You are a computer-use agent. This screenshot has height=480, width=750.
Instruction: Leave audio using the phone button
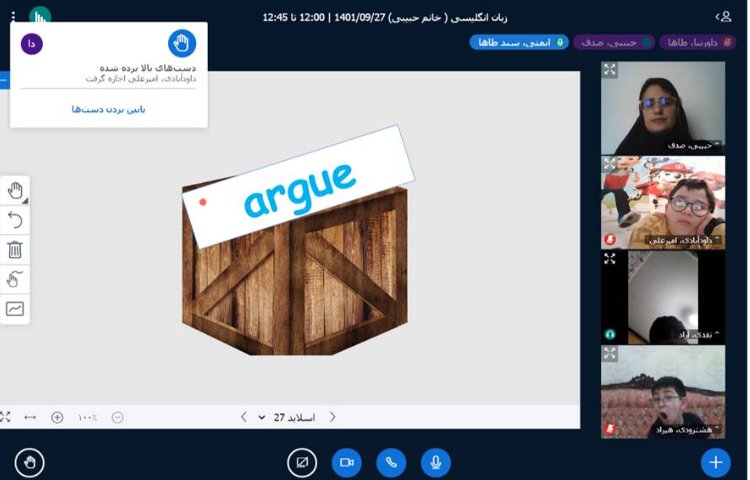tap(391, 461)
